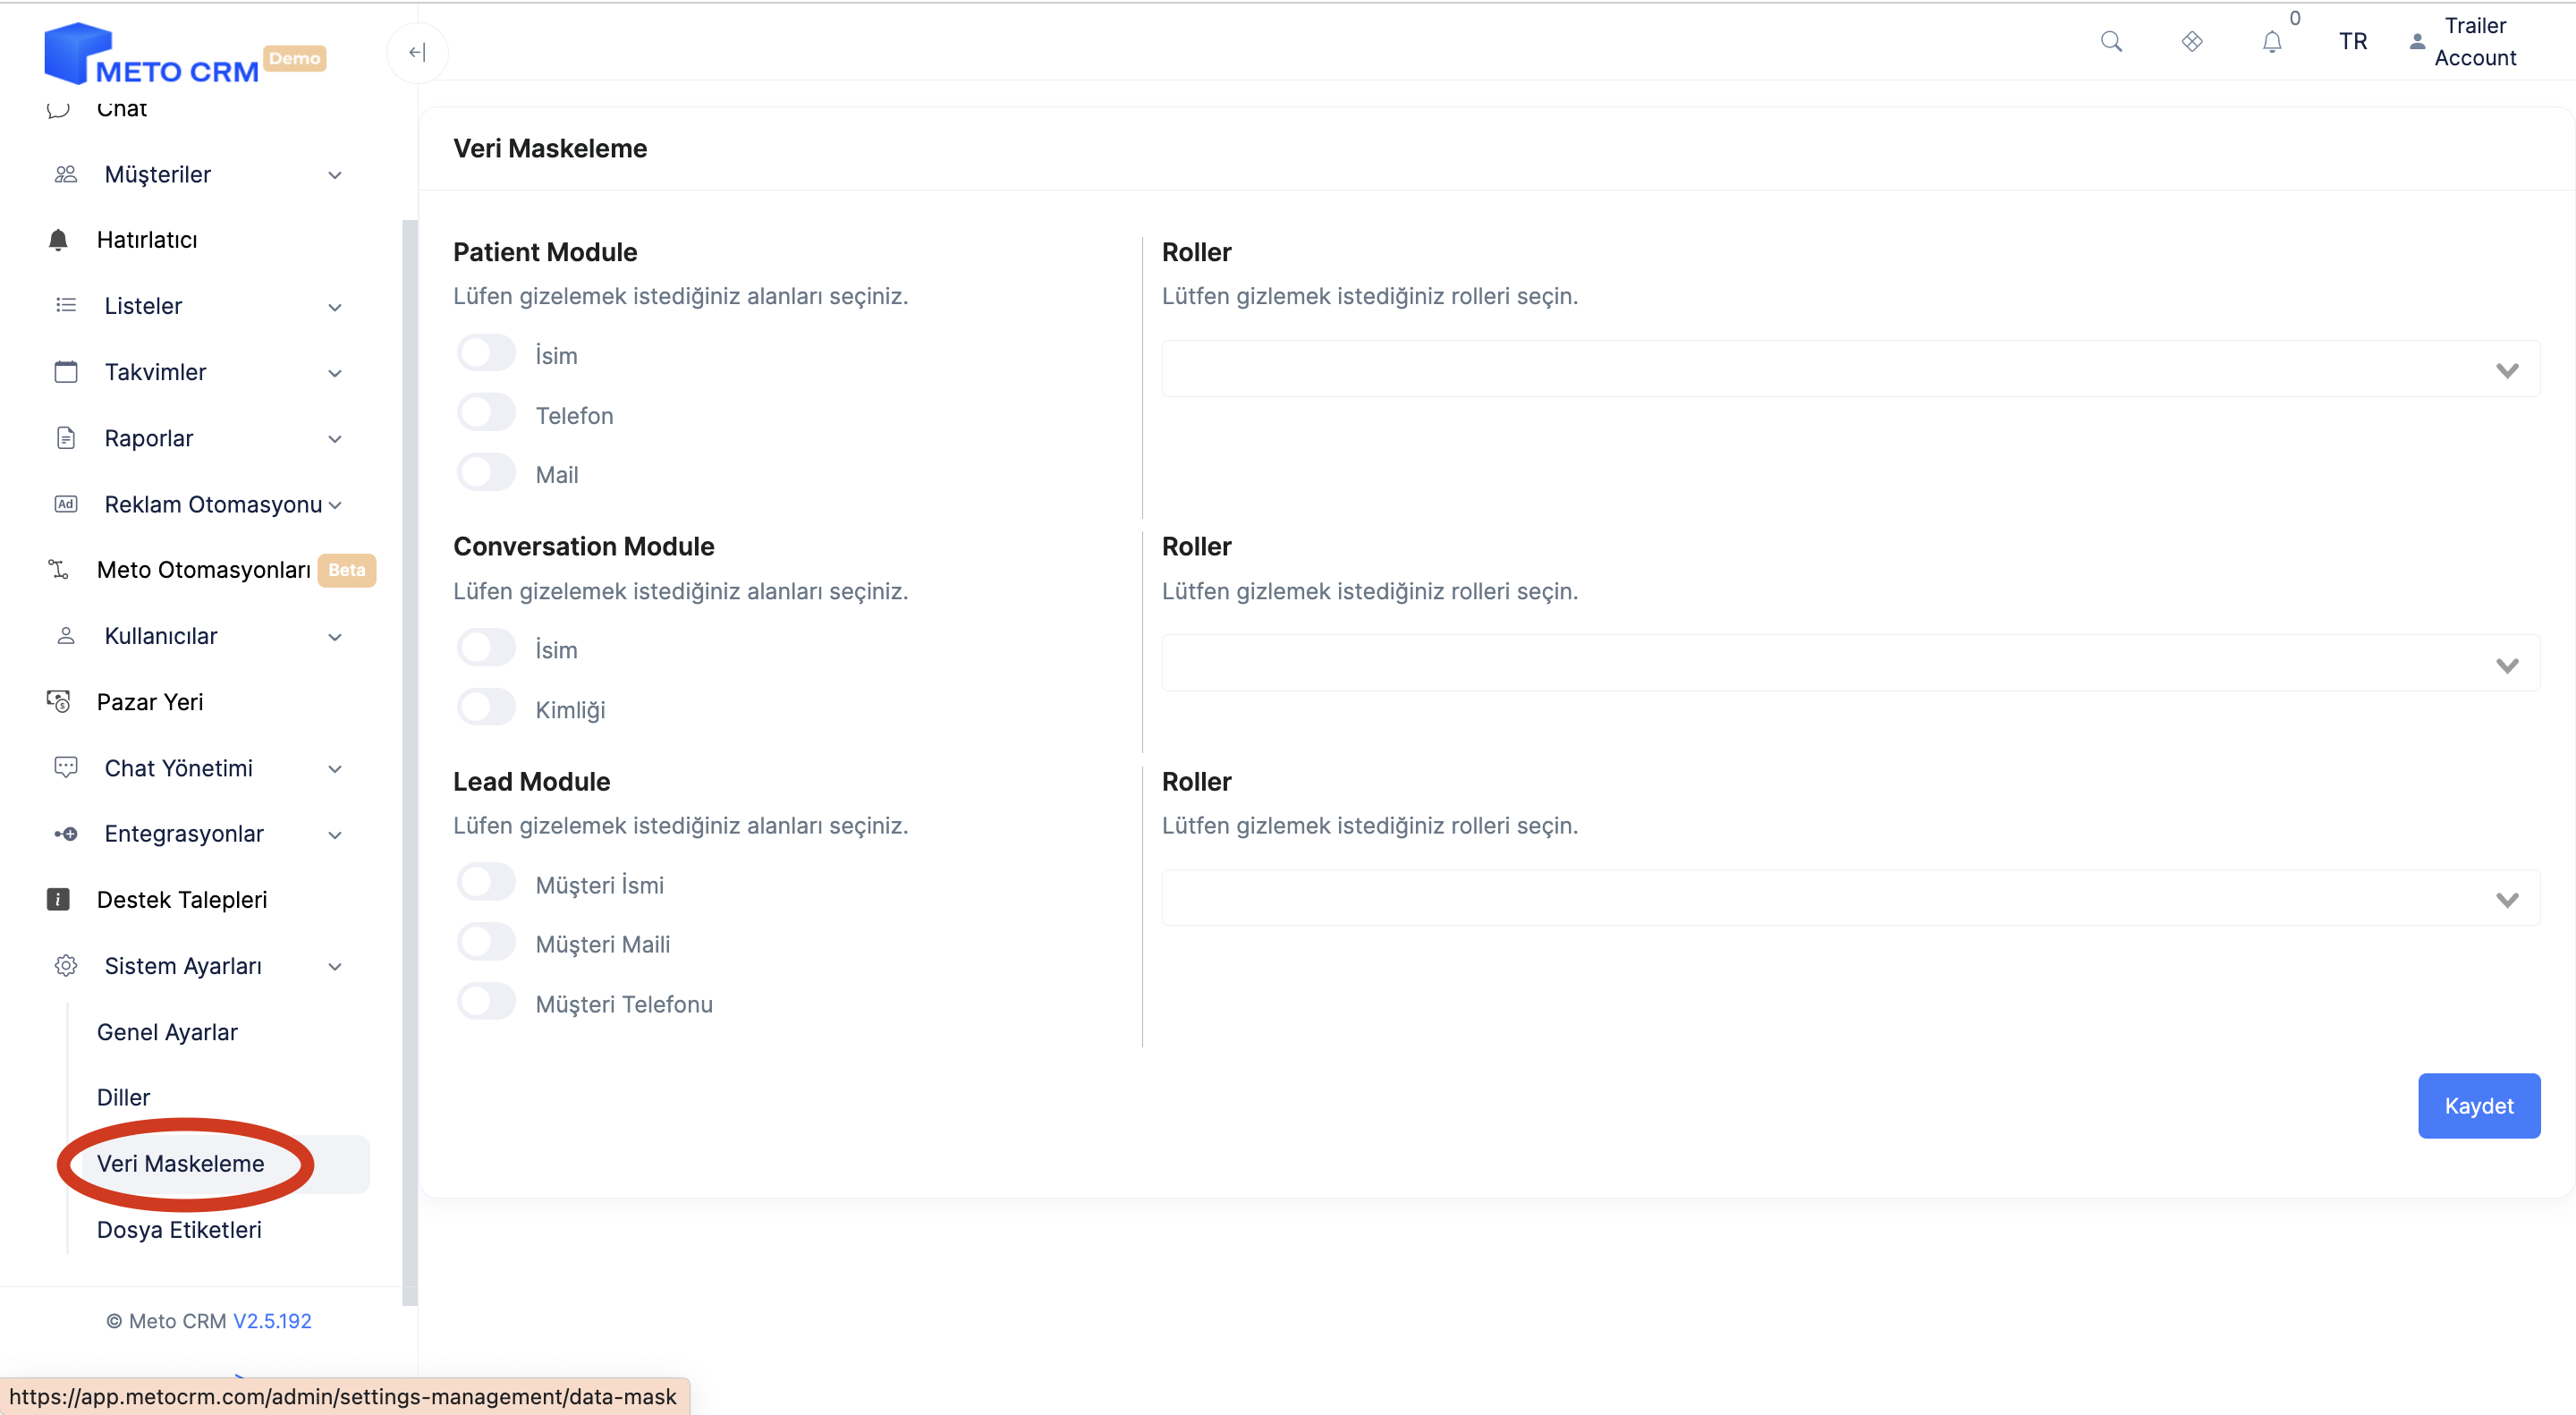
Task: Open the Patient Module roles dropdown
Action: 1850,369
